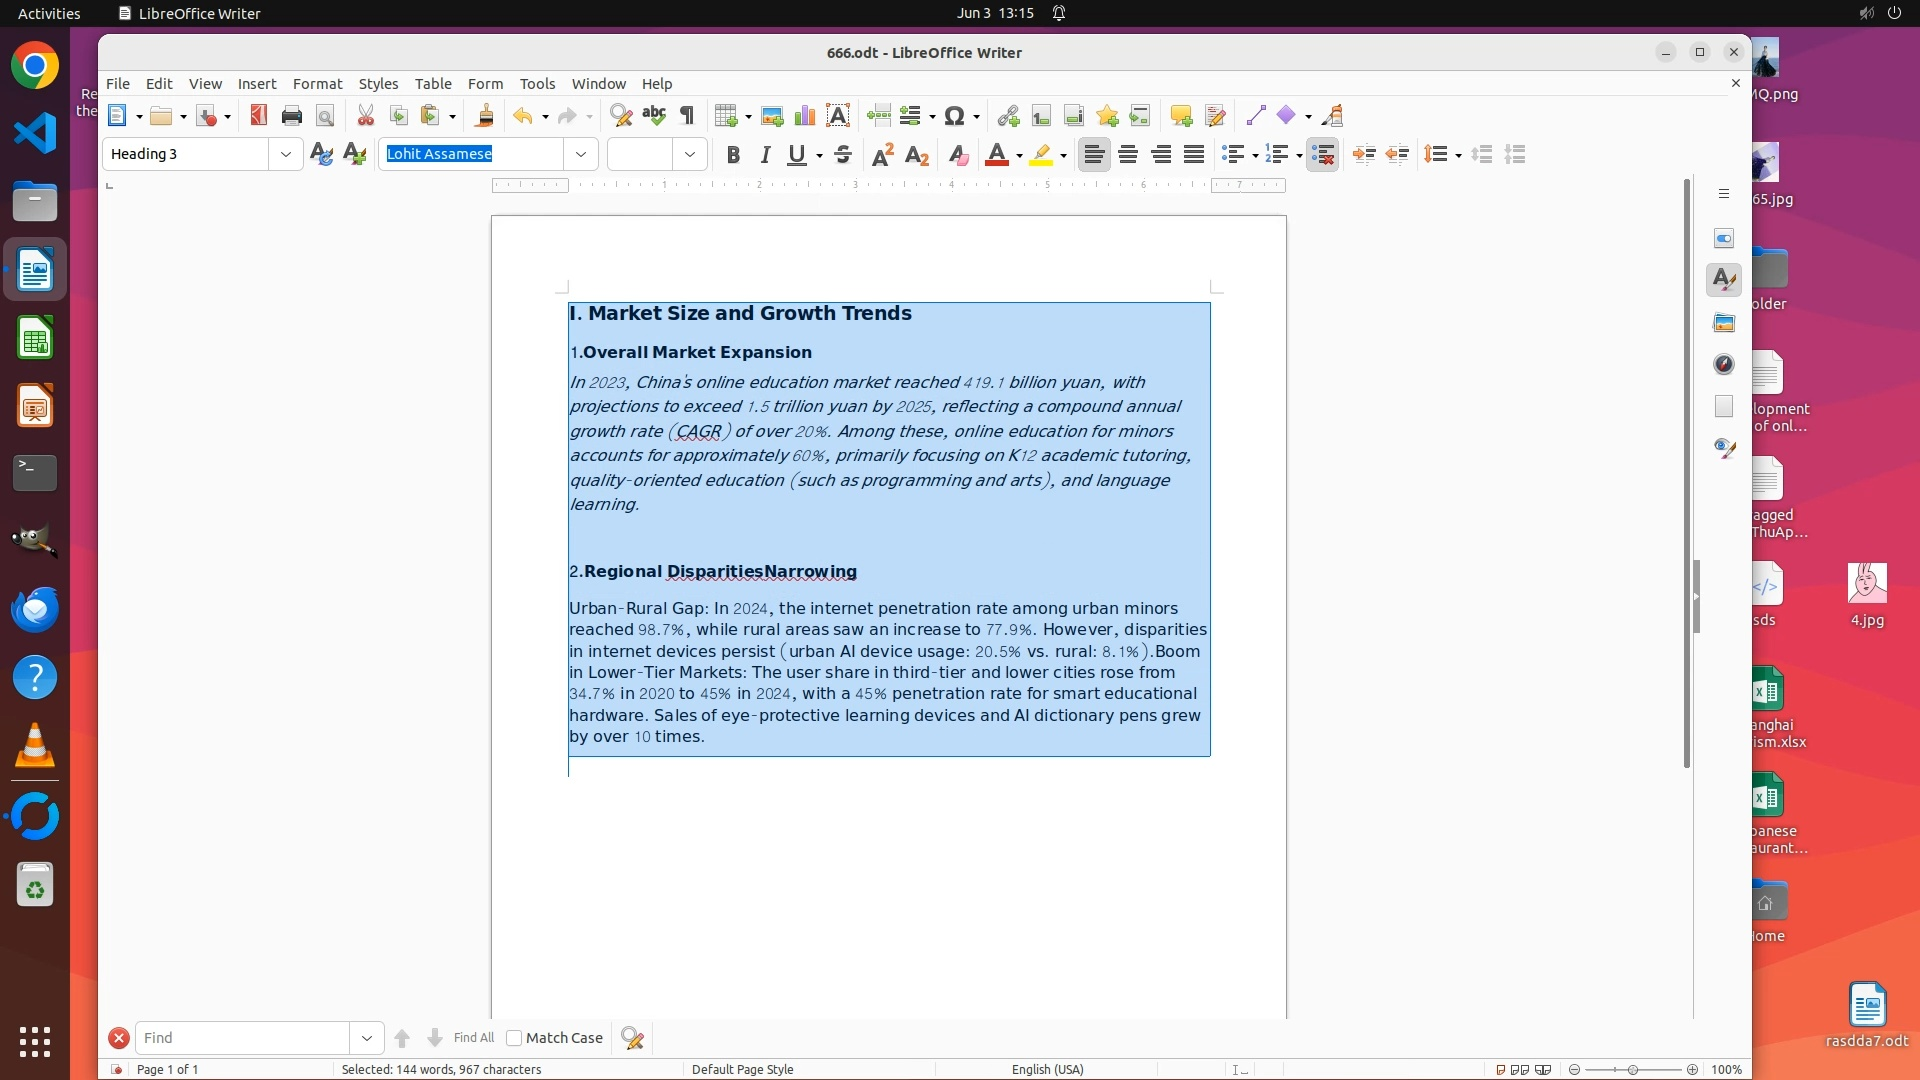The height and width of the screenshot is (1080, 1920).
Task: Click the Find text input field
Action: (242, 1038)
